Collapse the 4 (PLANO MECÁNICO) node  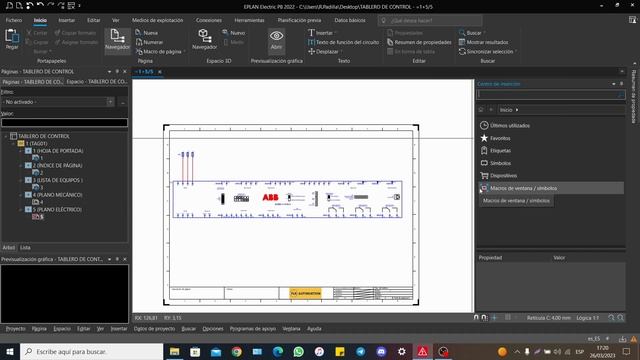pyautogui.click(x=20, y=195)
